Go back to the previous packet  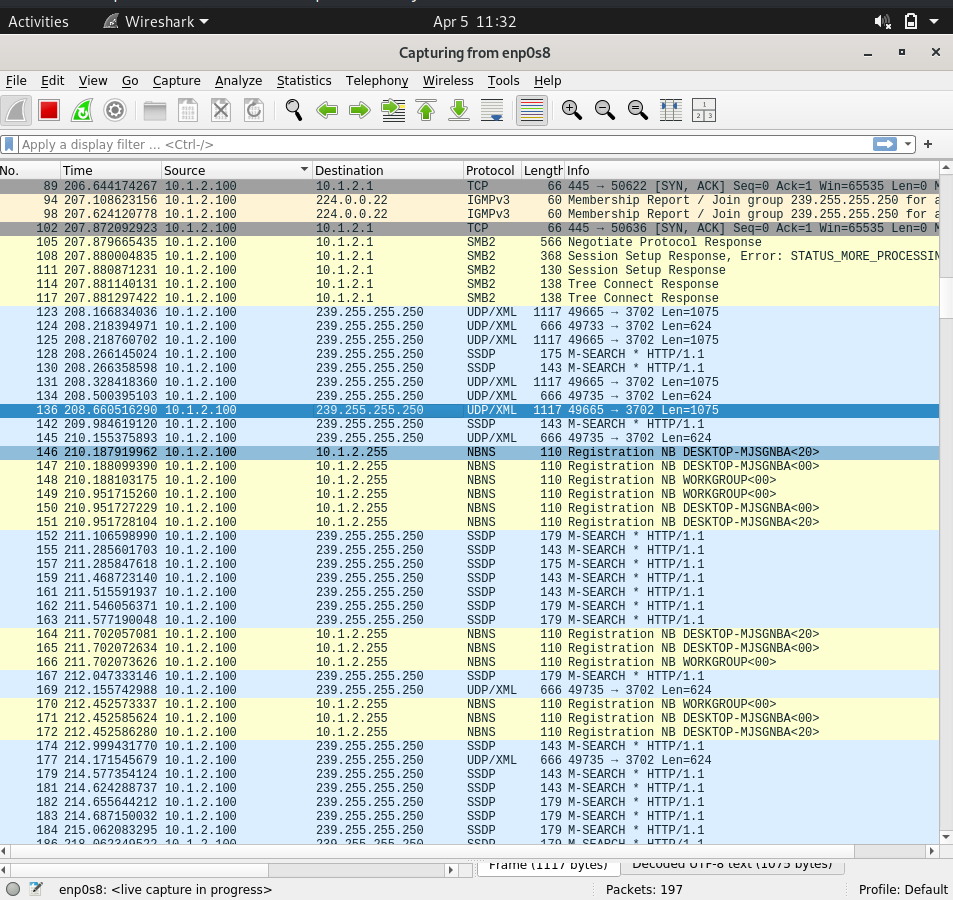327,111
